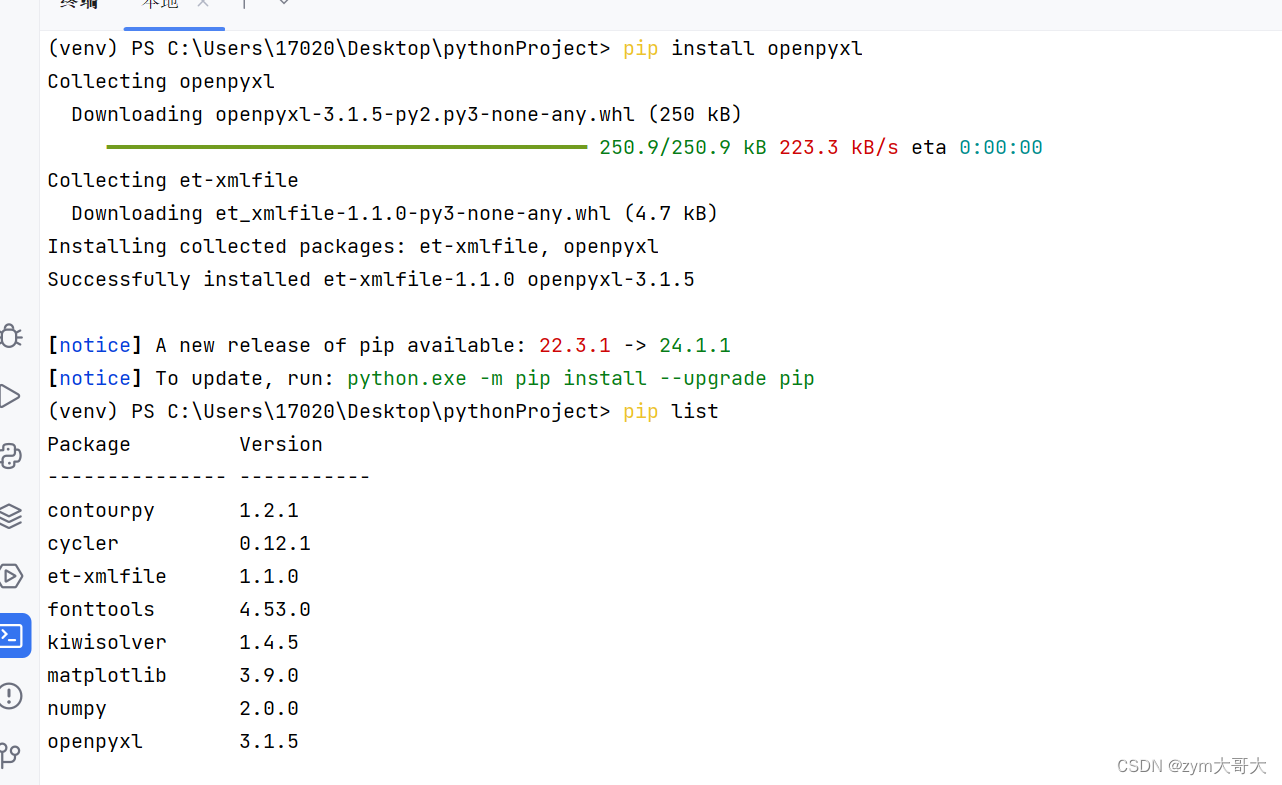Image resolution: width=1282 pixels, height=785 pixels.
Task: Select the highlighted Terminal tool window icon
Action: click(15, 635)
